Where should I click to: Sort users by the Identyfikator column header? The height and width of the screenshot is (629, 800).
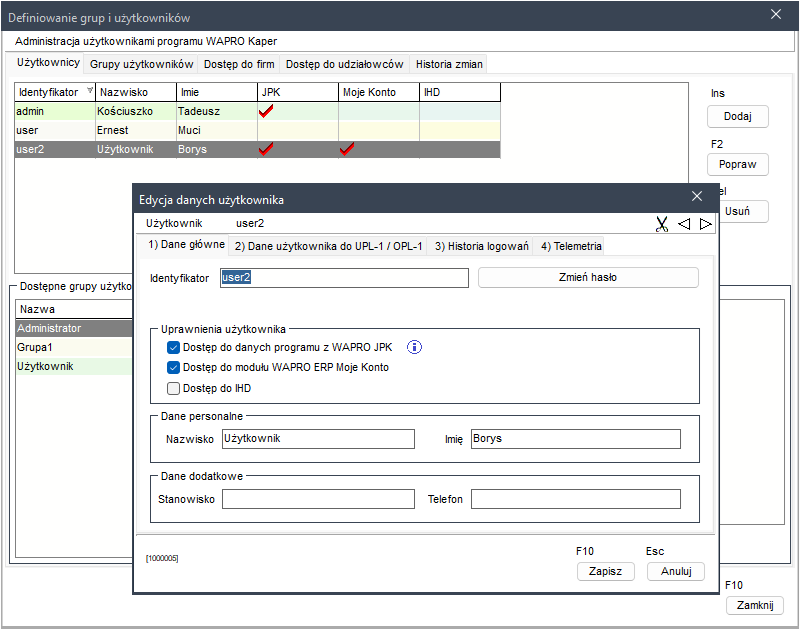(x=55, y=92)
